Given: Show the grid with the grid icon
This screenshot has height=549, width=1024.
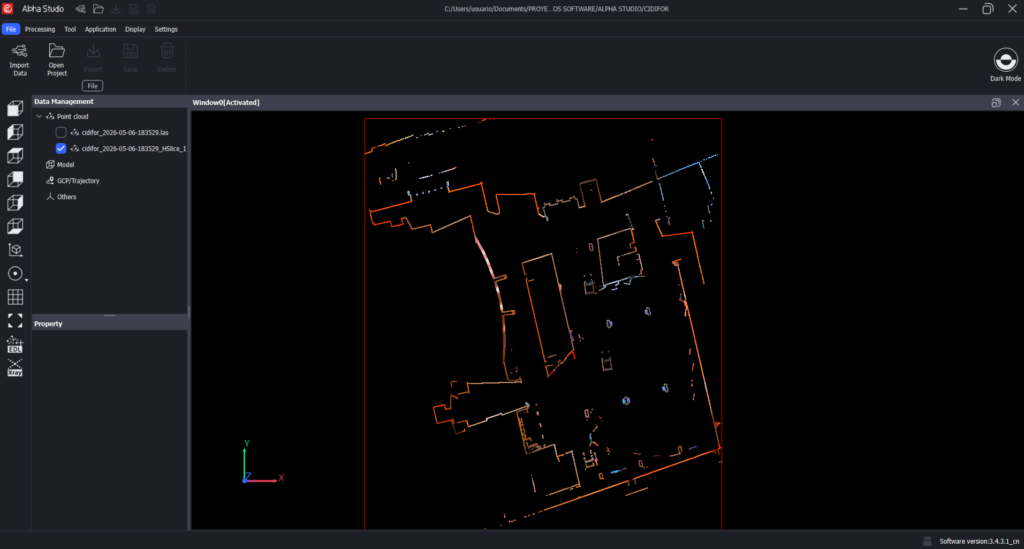Looking at the screenshot, I should coord(15,297).
